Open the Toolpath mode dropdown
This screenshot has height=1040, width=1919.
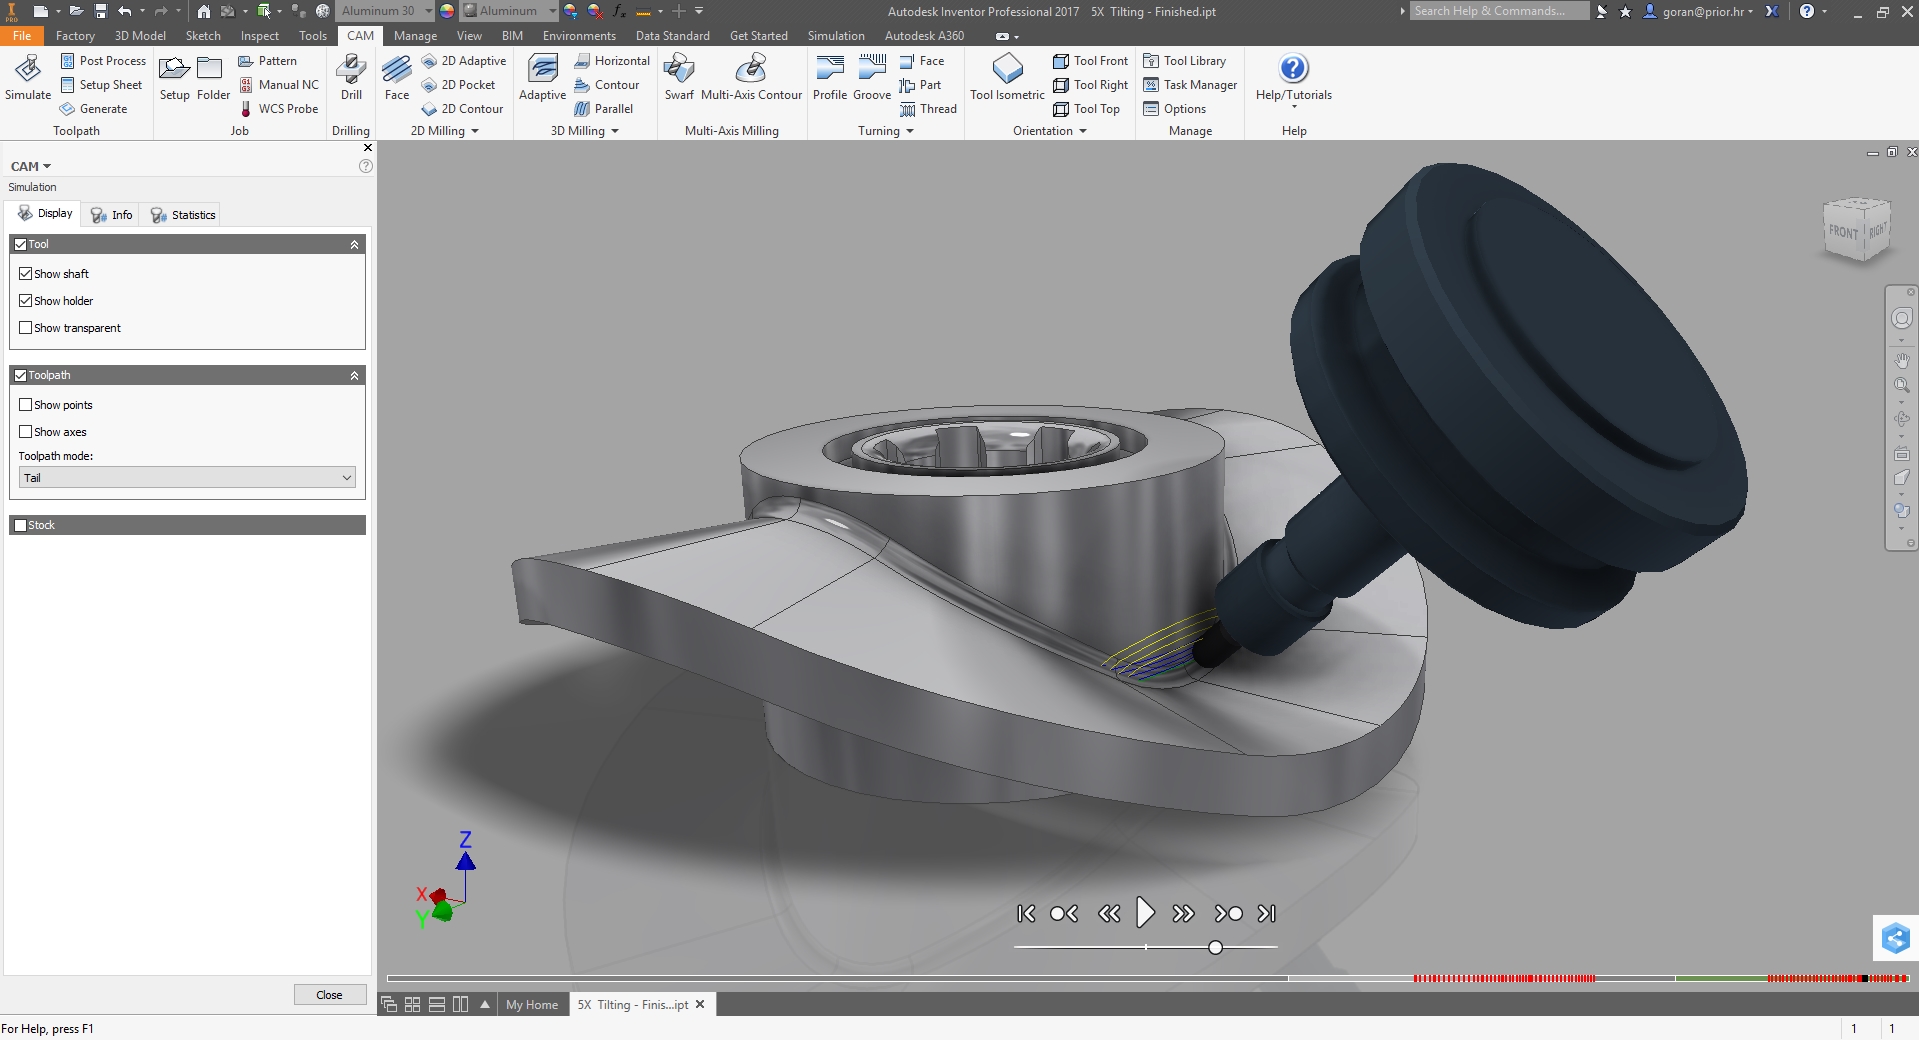[187, 478]
